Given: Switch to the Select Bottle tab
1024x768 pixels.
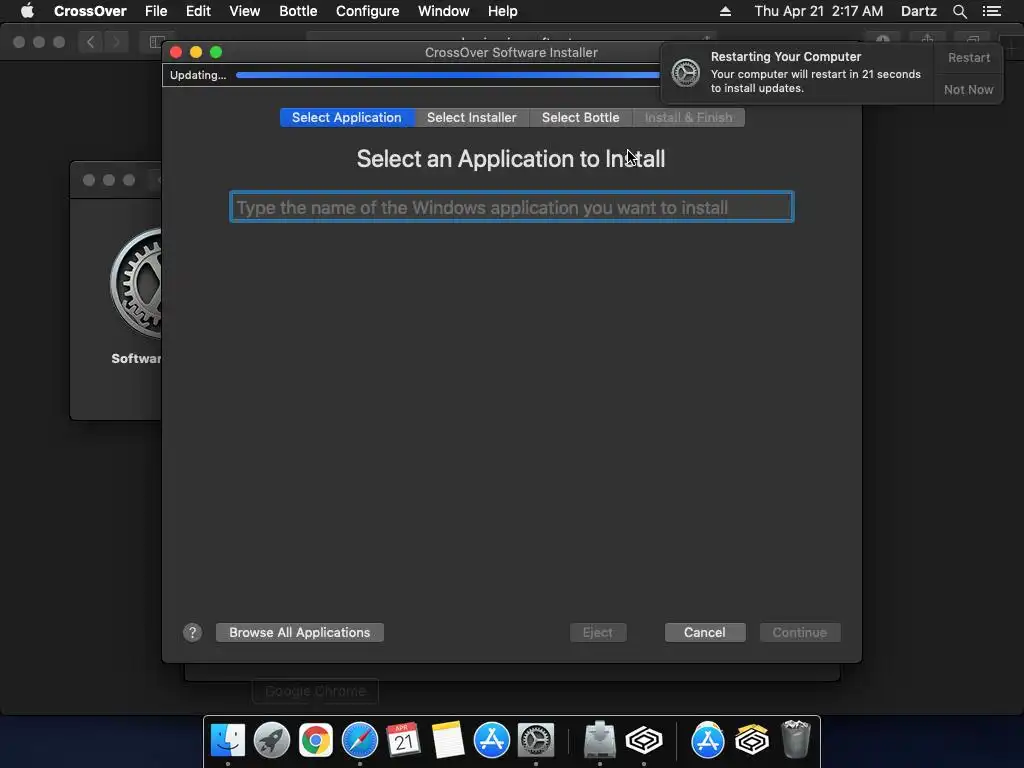Looking at the screenshot, I should pos(581,118).
